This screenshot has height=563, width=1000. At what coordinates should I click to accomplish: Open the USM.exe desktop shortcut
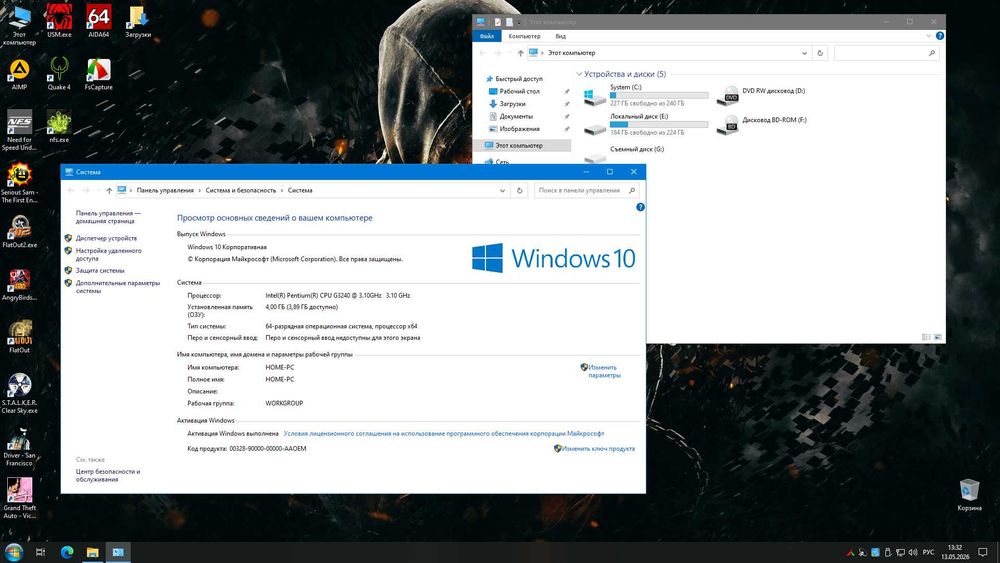59,21
